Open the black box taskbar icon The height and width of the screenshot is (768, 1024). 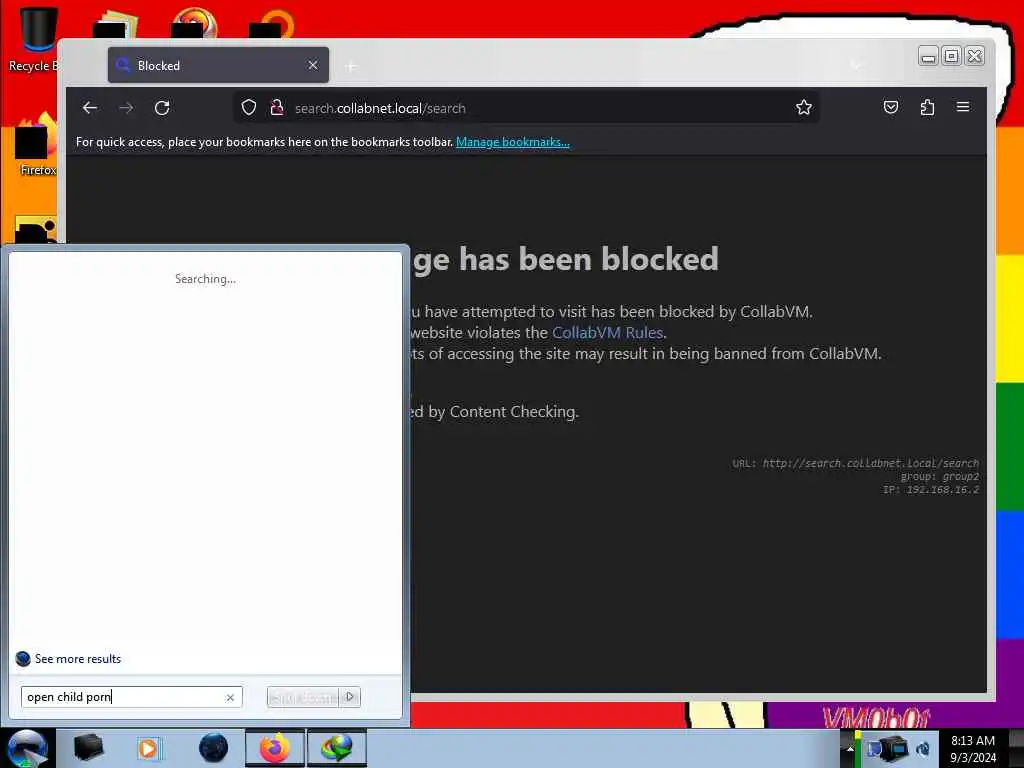(x=88, y=748)
